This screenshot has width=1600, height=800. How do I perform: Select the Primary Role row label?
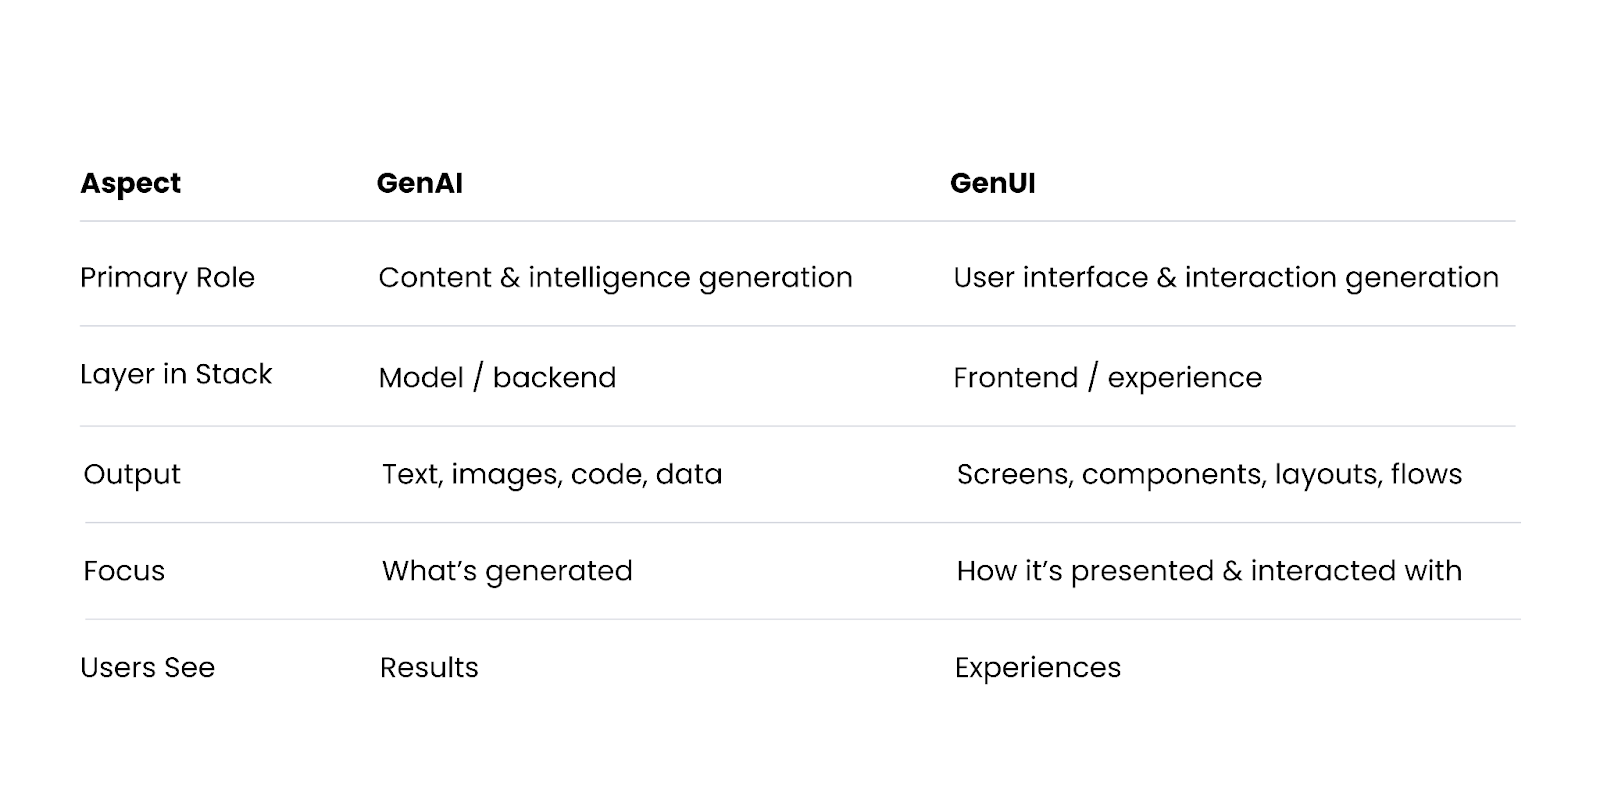[x=167, y=277]
